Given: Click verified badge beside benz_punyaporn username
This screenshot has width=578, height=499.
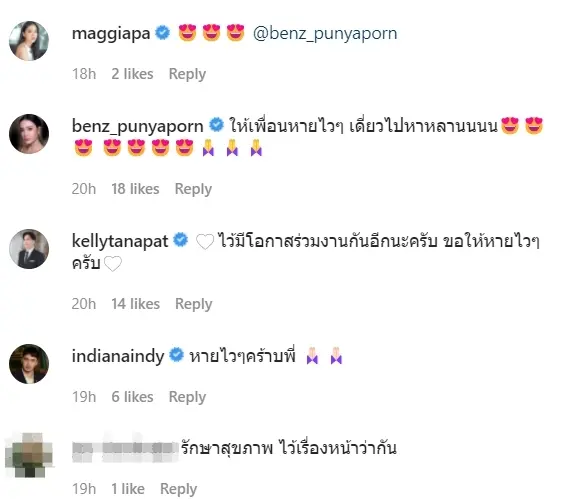Looking at the screenshot, I should click(x=216, y=125).
